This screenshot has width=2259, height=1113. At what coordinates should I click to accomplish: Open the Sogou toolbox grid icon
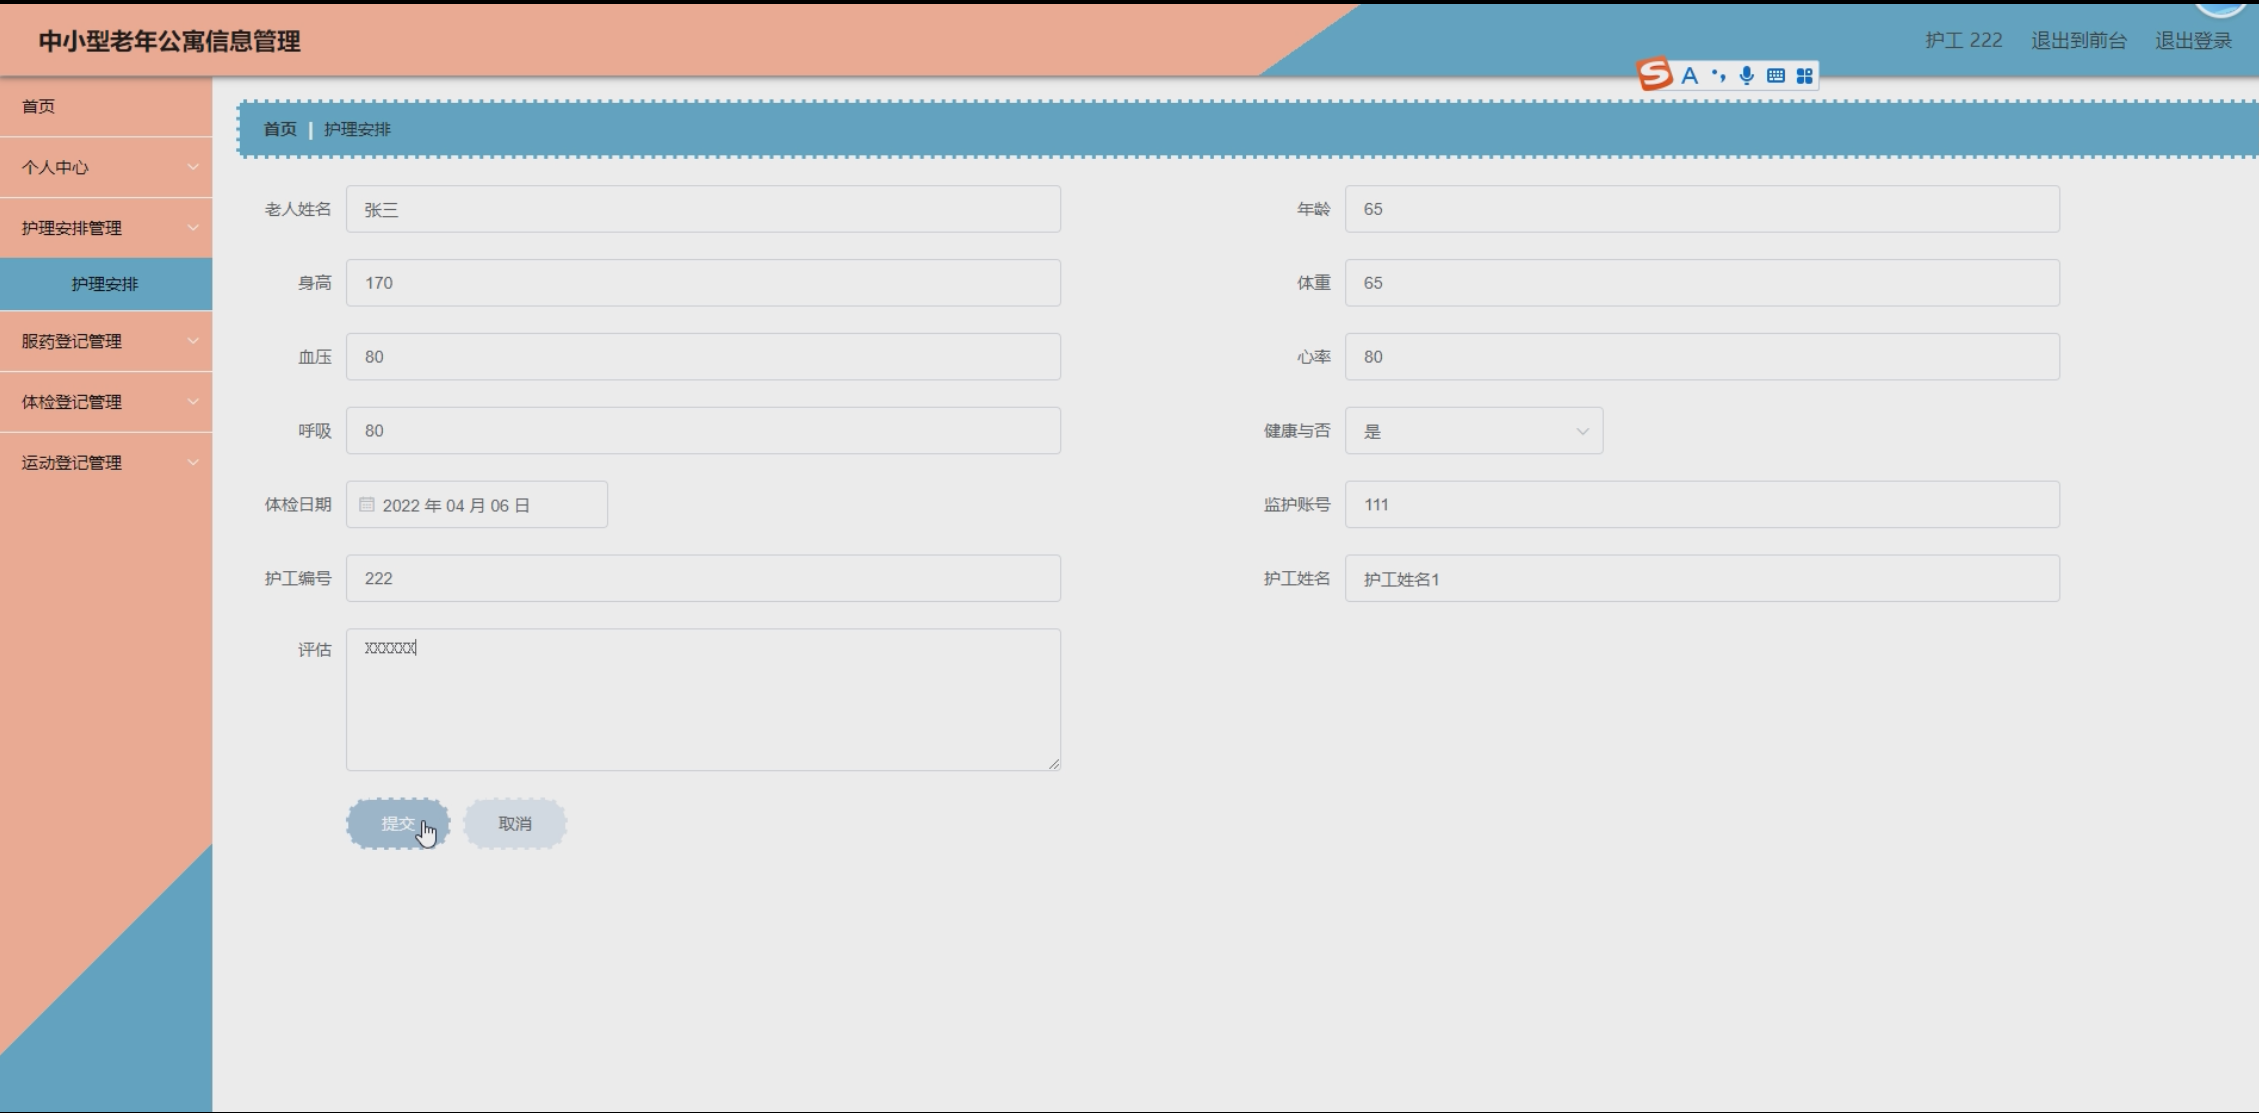pyautogui.click(x=1804, y=76)
